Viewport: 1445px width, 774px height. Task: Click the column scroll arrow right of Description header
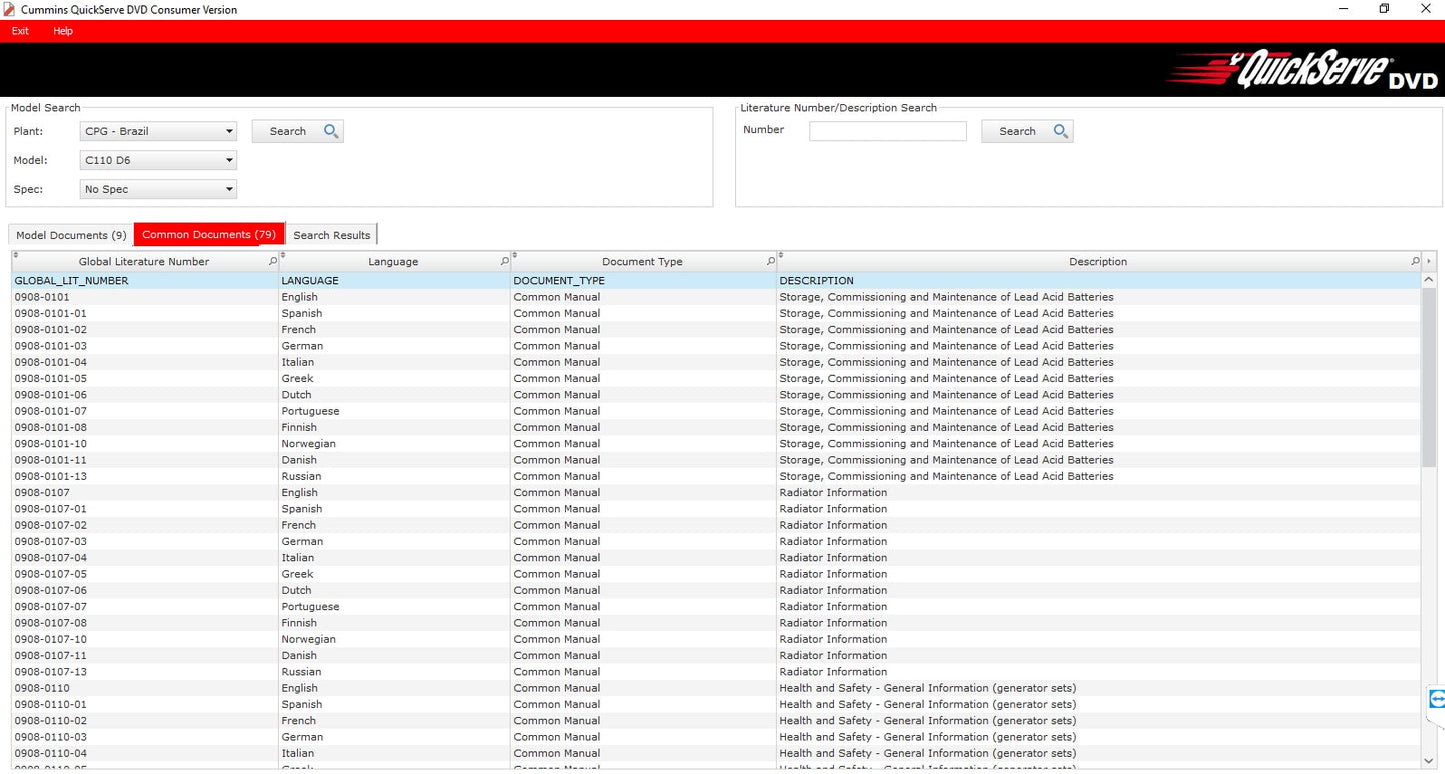click(x=1429, y=262)
